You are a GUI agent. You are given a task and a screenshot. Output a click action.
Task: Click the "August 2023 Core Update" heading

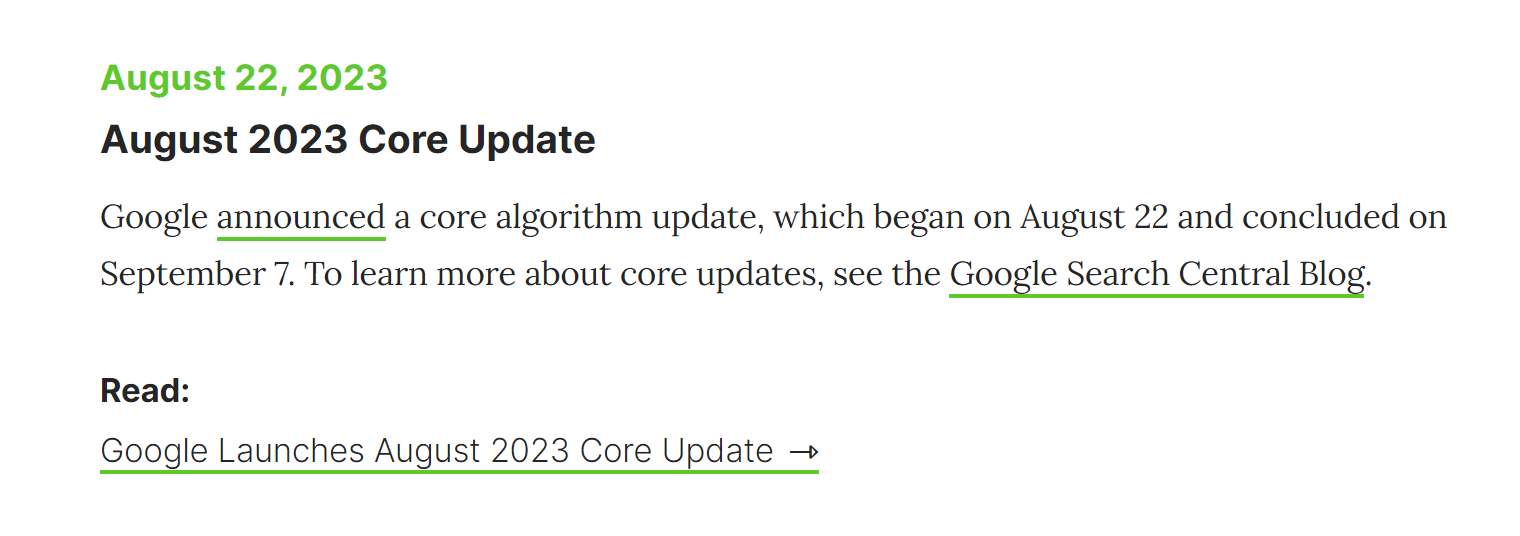348,139
